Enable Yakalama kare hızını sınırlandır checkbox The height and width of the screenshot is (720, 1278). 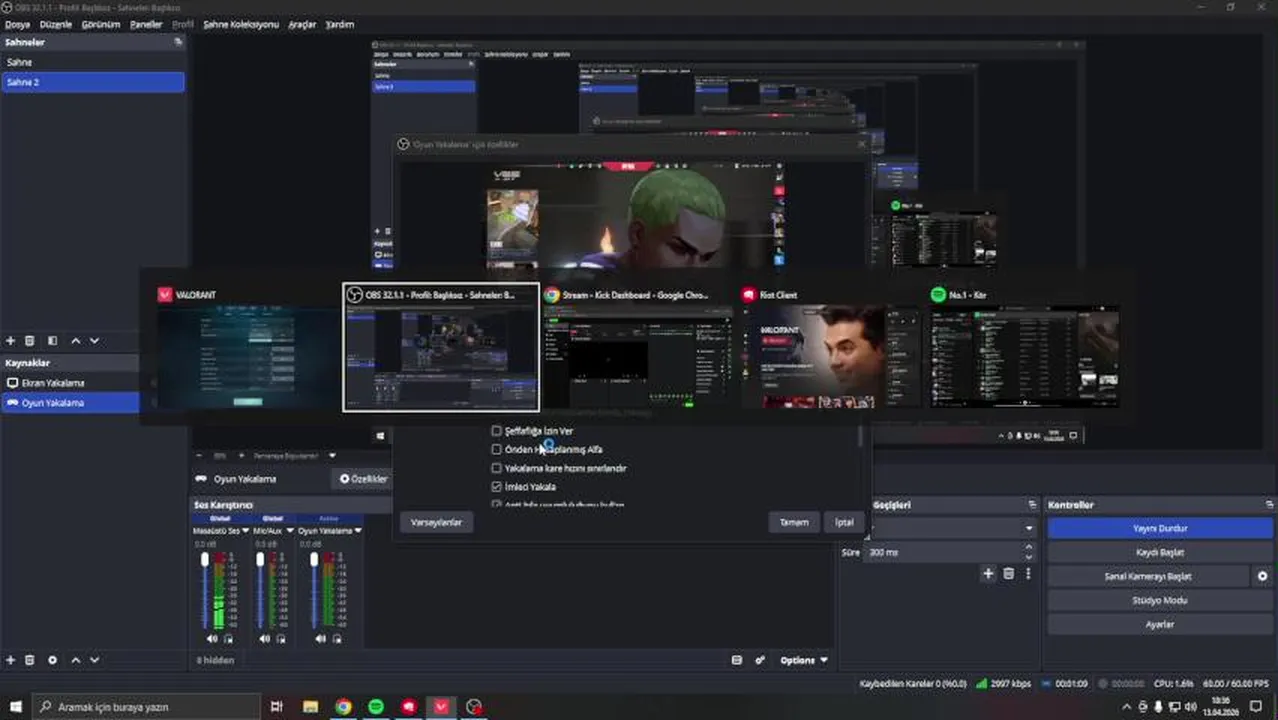(496, 468)
